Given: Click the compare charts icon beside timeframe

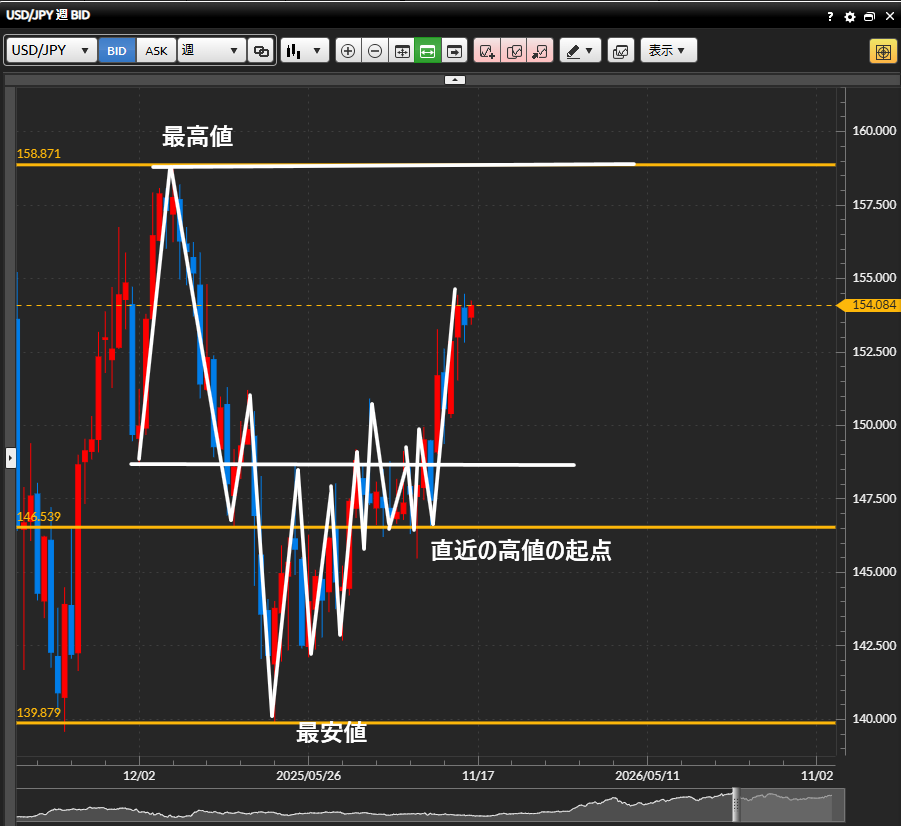Looking at the screenshot, I should click(261, 51).
